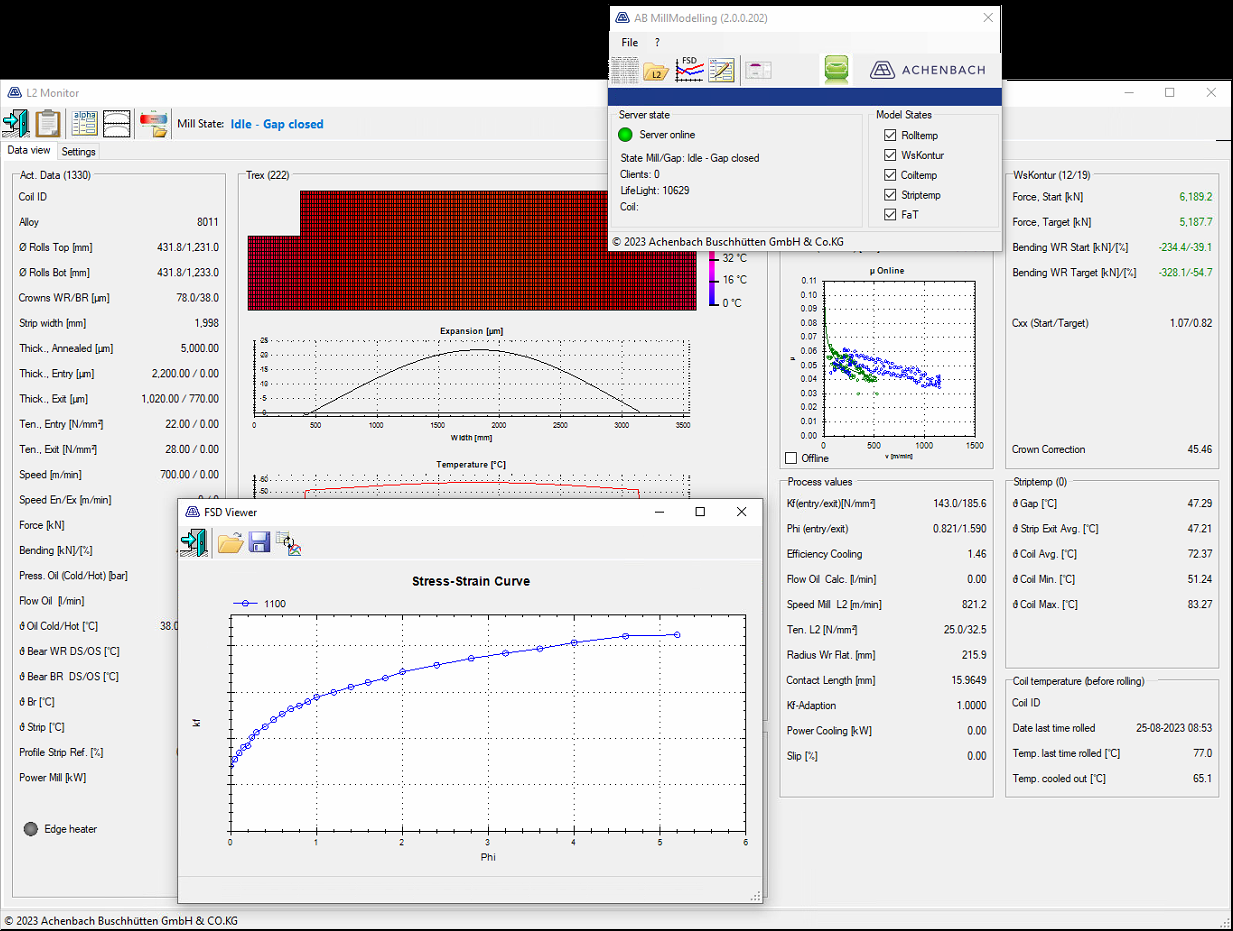Click the Trex red heat map grid
1233x931 pixels.
tap(472, 250)
